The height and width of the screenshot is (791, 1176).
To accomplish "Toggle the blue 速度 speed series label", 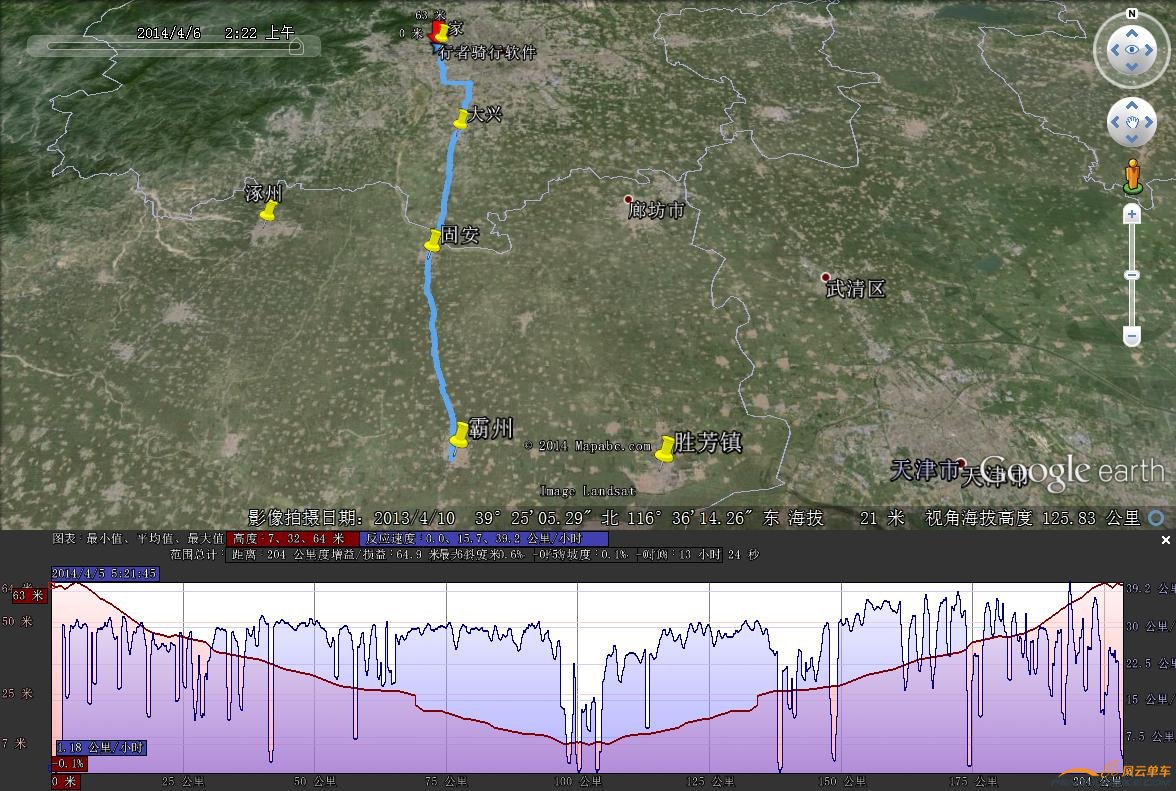I will (x=483, y=539).
